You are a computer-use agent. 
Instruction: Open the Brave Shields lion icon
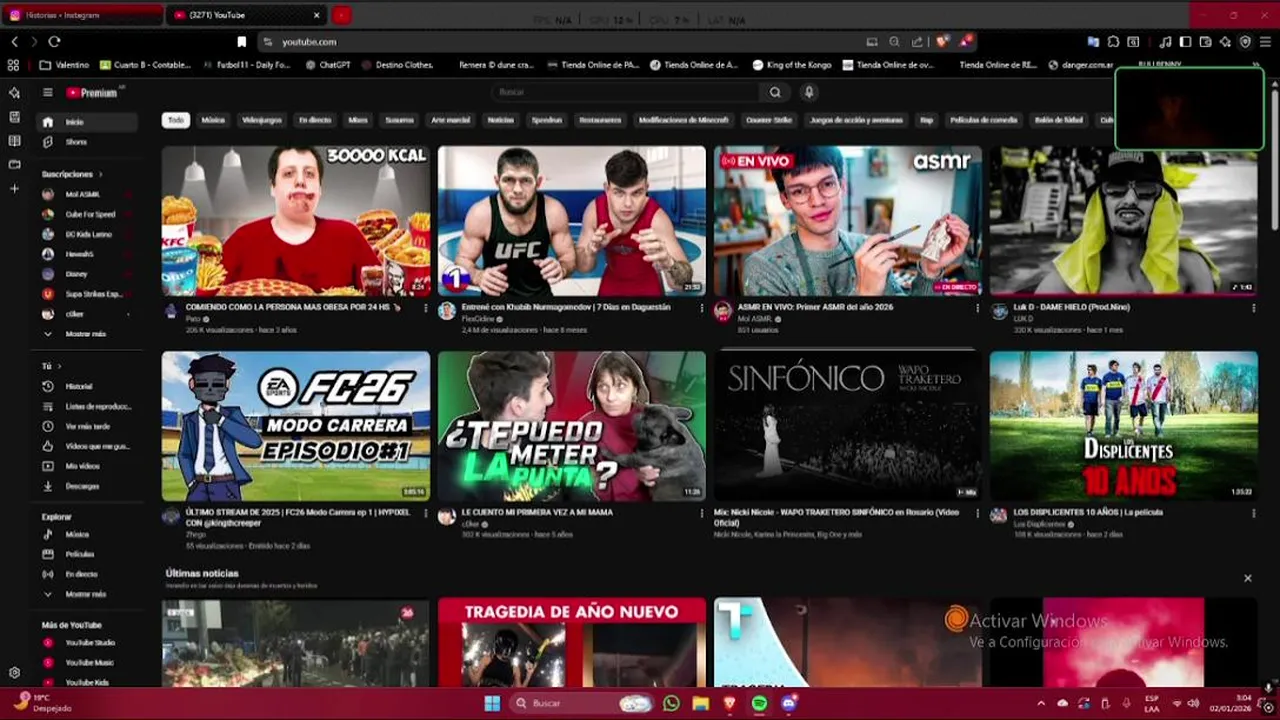point(942,42)
